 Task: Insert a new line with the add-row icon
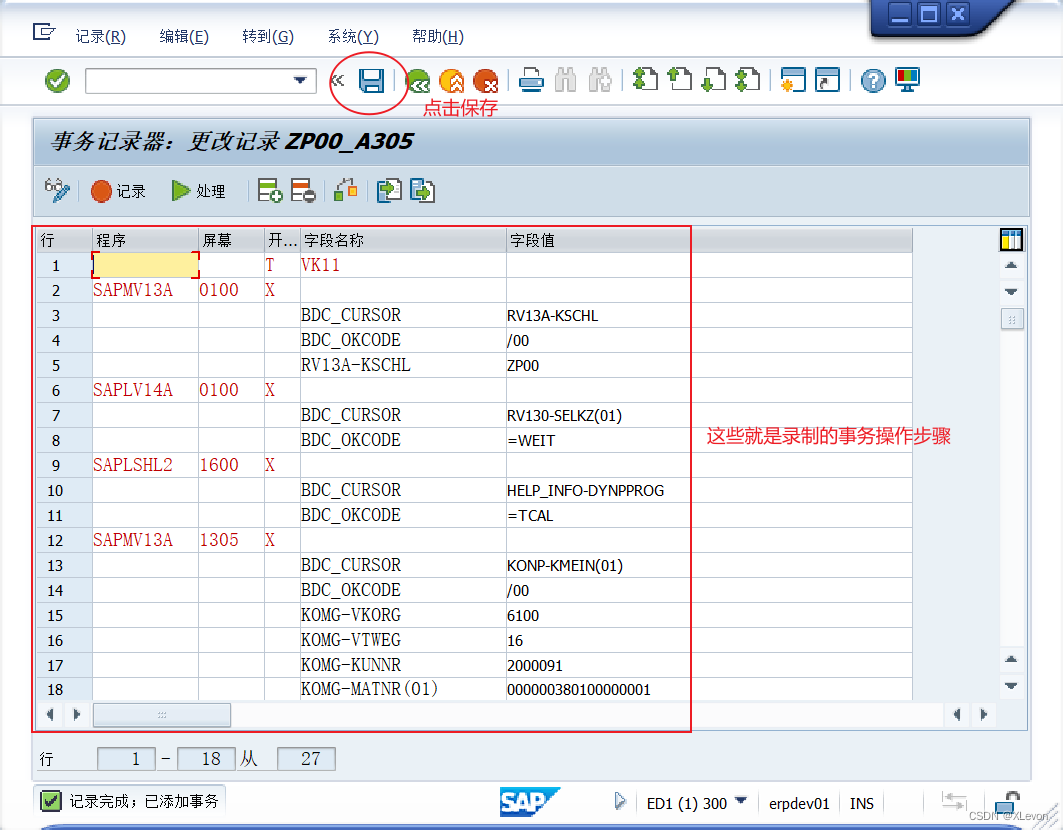(270, 190)
